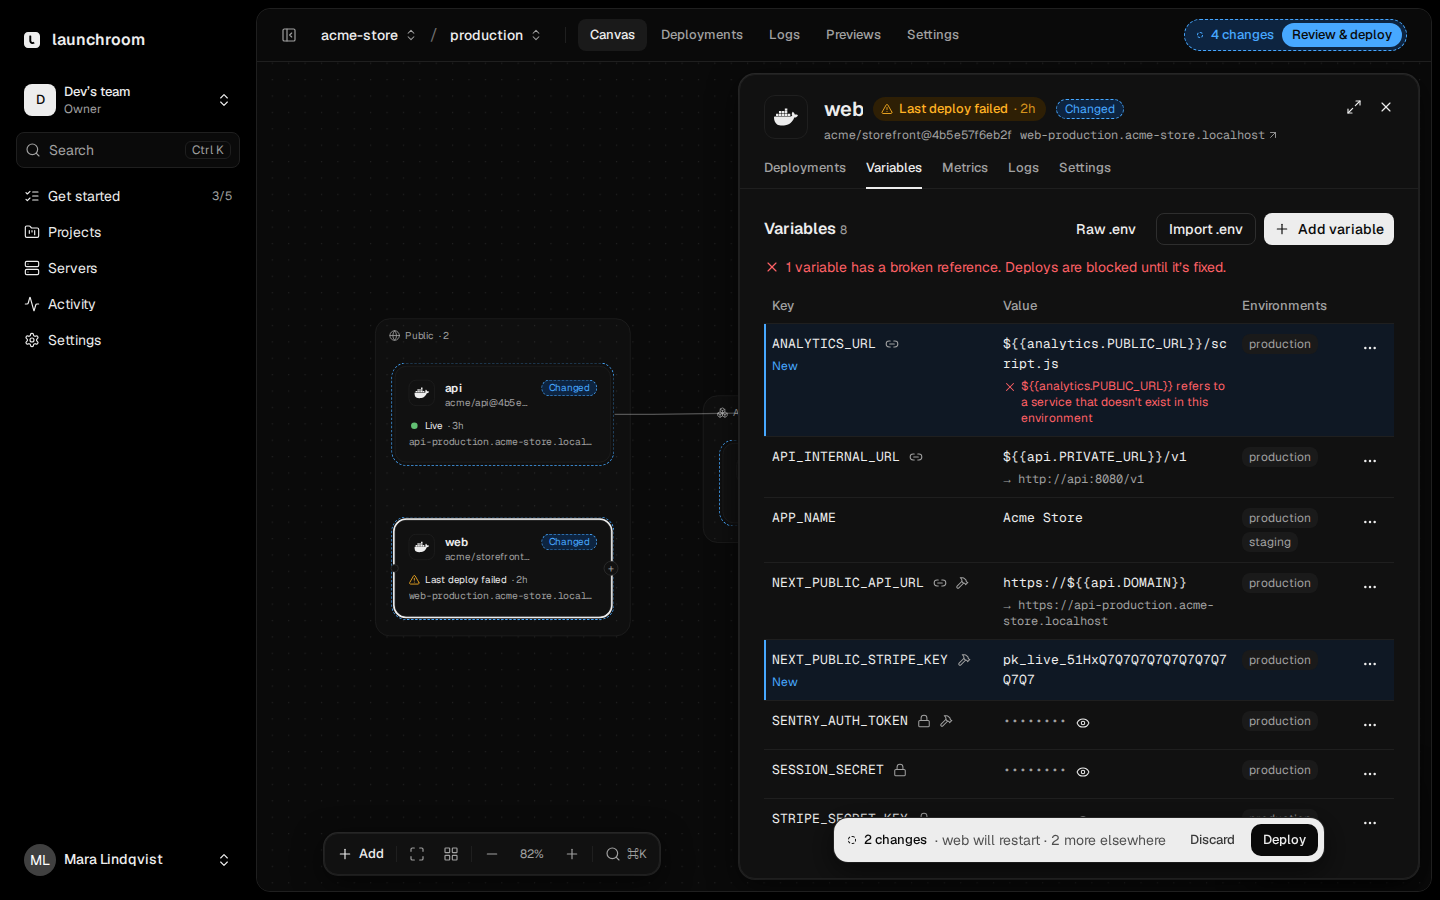Screen dimensions: 1440x900
Task: Open more options for NEXT_PUBLIC_API_URL row
Action: (1370, 586)
